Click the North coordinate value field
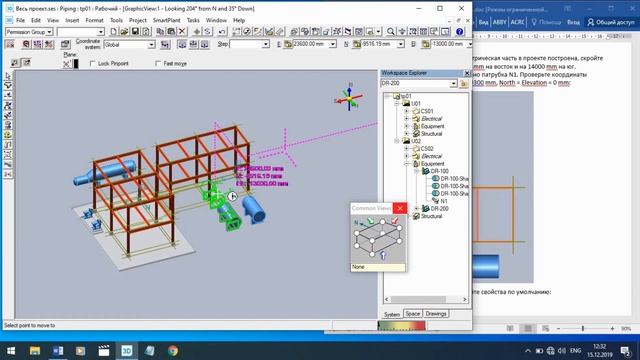This screenshot has width=640, height=360. [x=380, y=44]
